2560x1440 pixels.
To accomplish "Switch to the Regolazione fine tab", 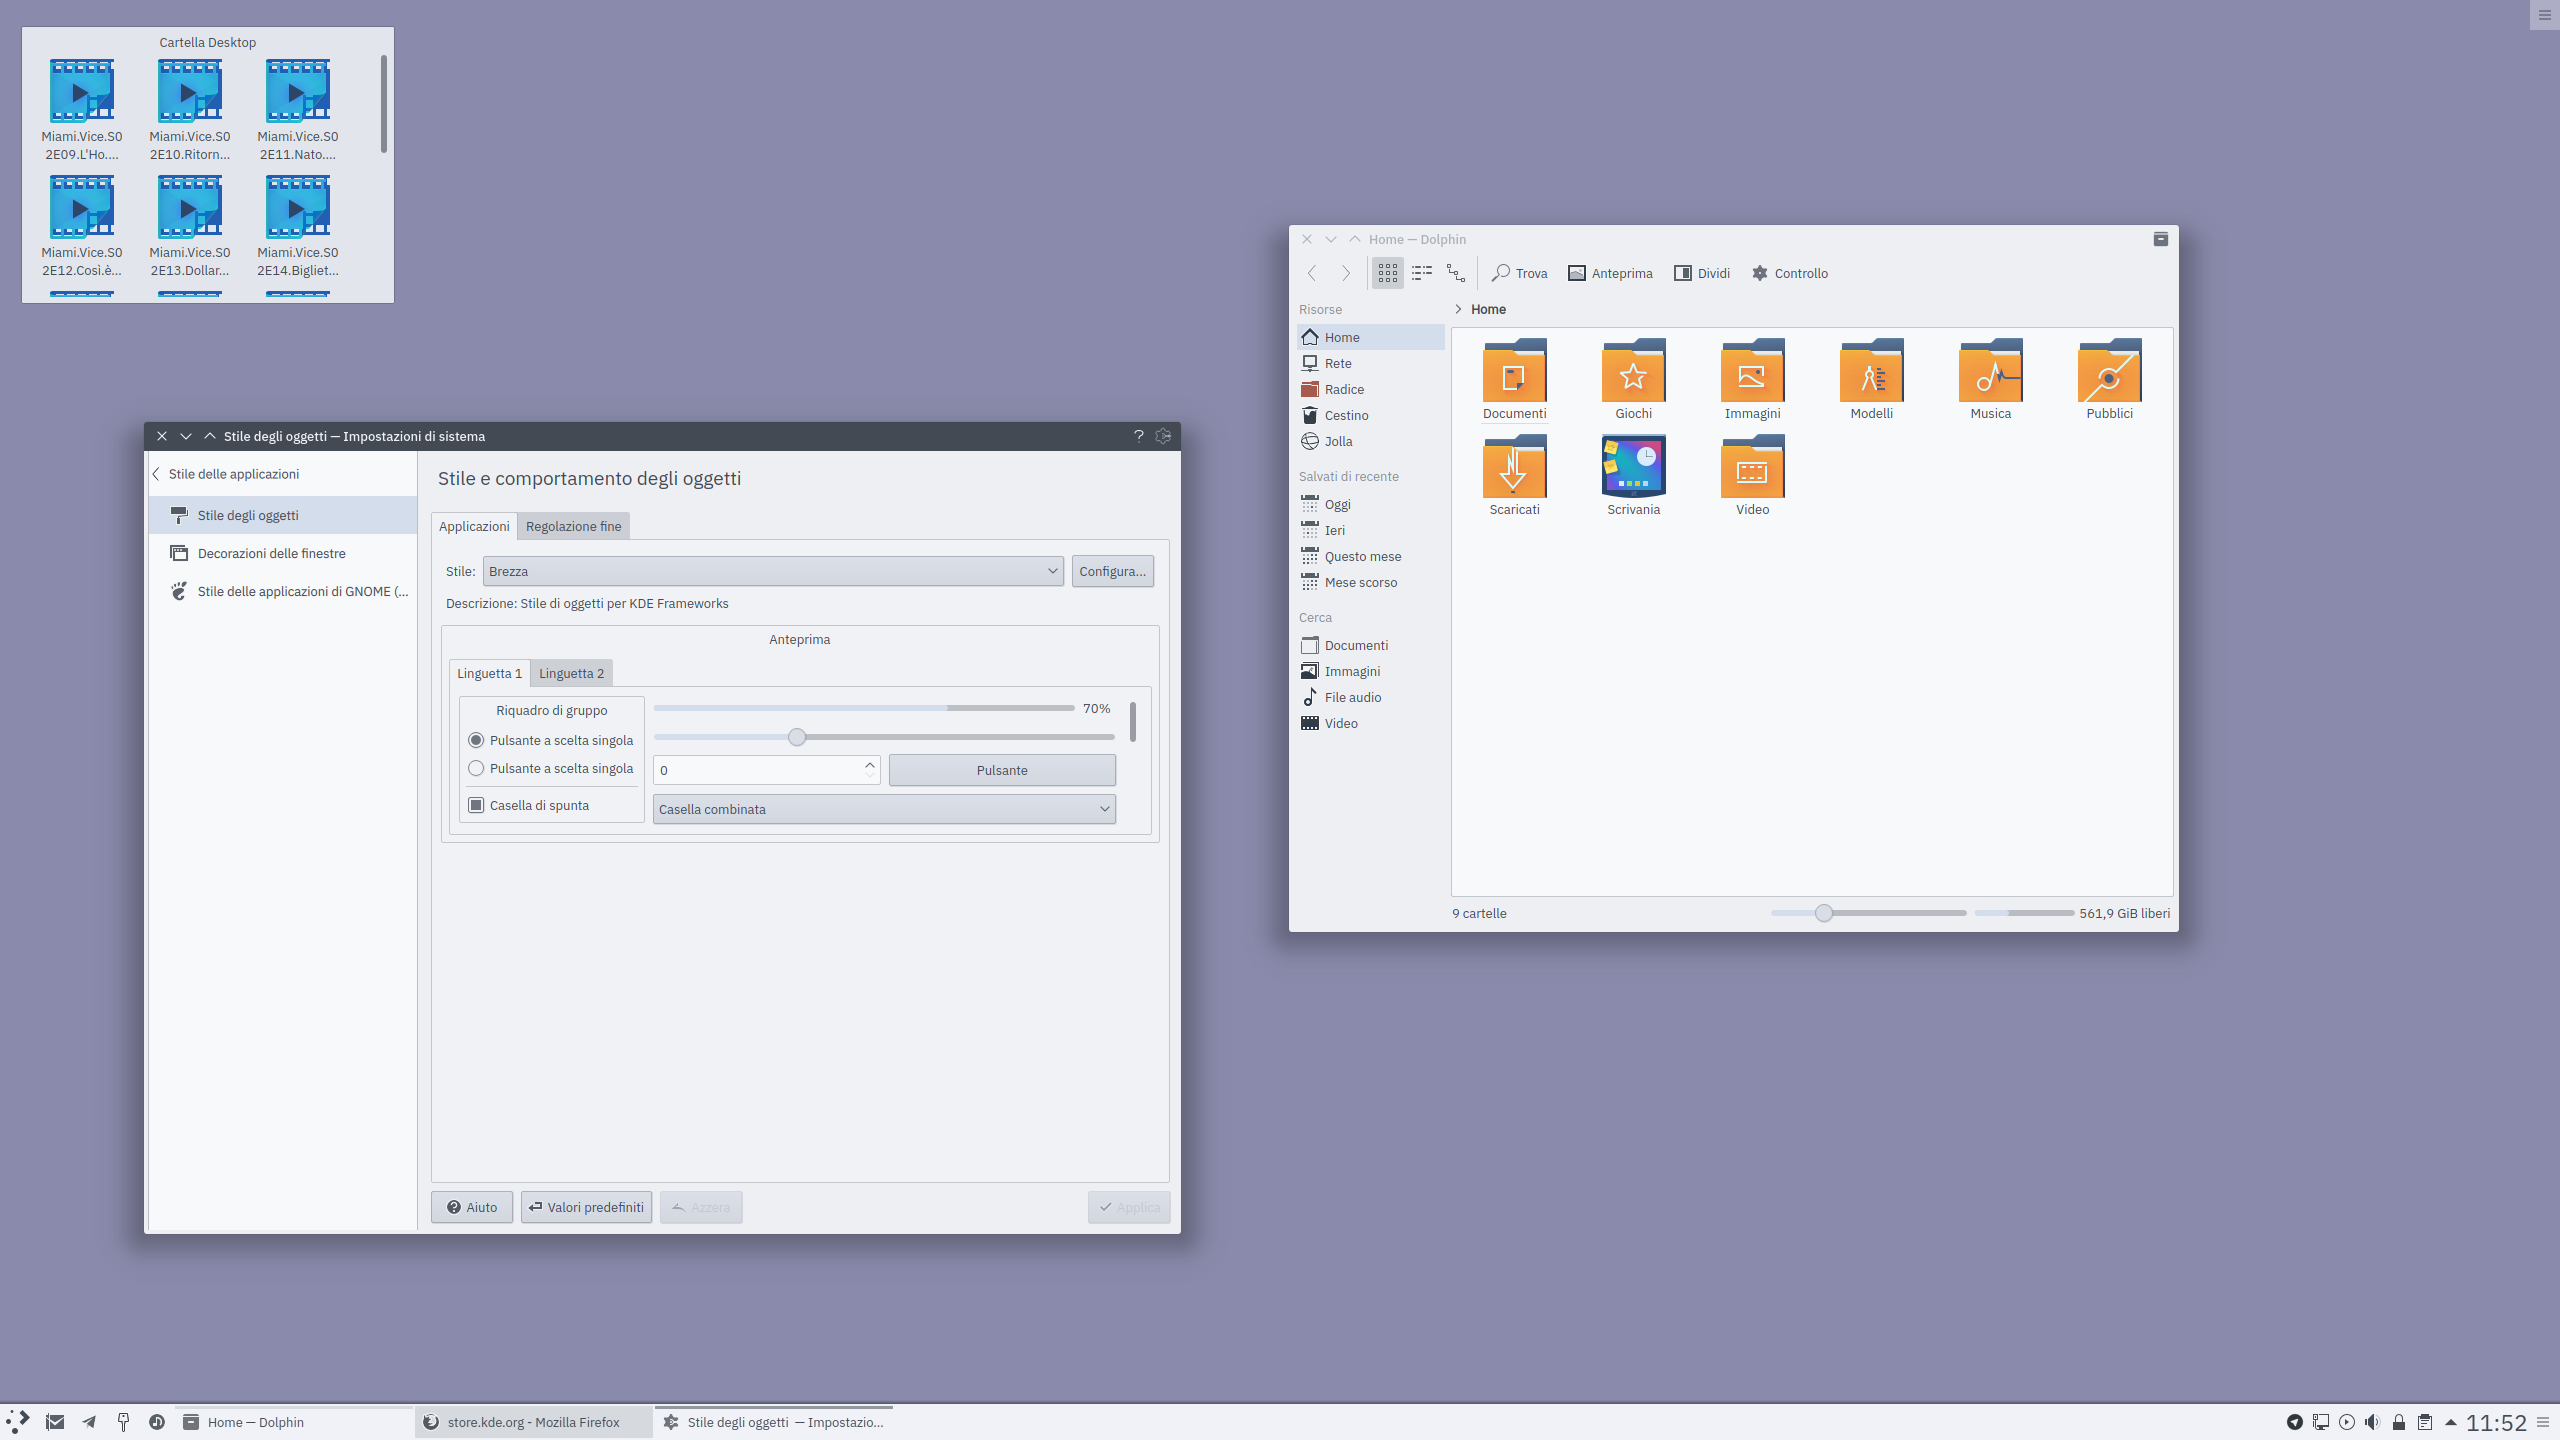I will tap(573, 526).
